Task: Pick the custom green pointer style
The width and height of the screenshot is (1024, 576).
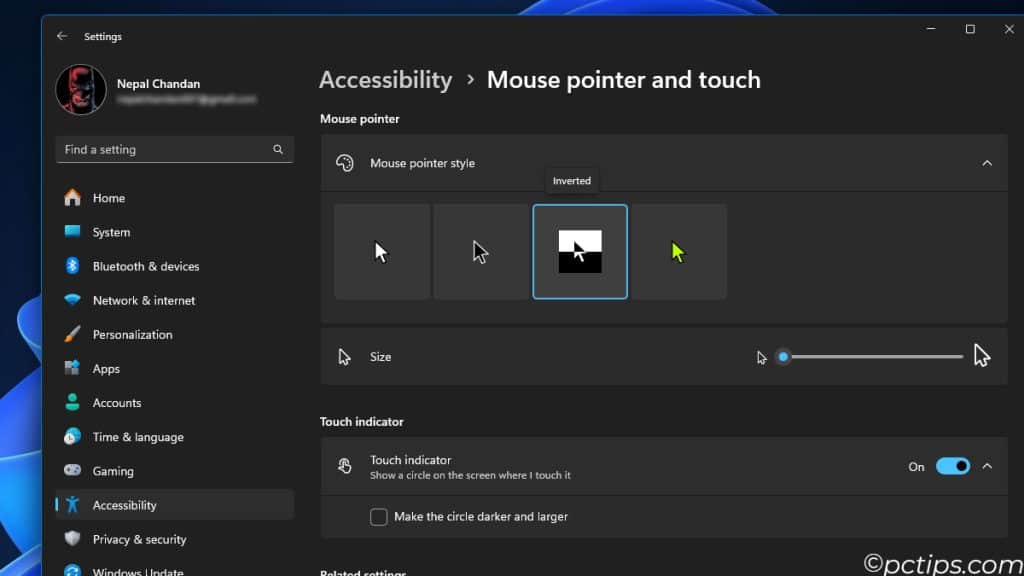Action: click(678, 252)
